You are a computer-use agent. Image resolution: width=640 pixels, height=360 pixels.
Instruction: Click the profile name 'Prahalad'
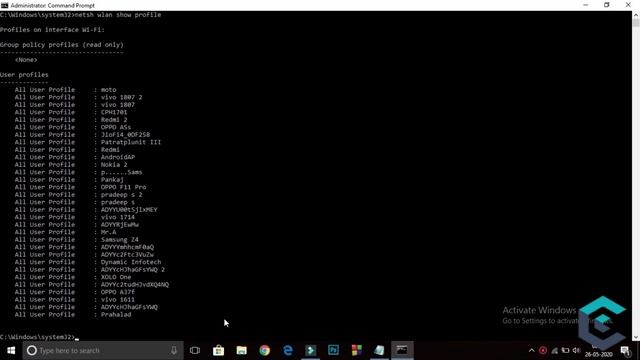click(116, 315)
